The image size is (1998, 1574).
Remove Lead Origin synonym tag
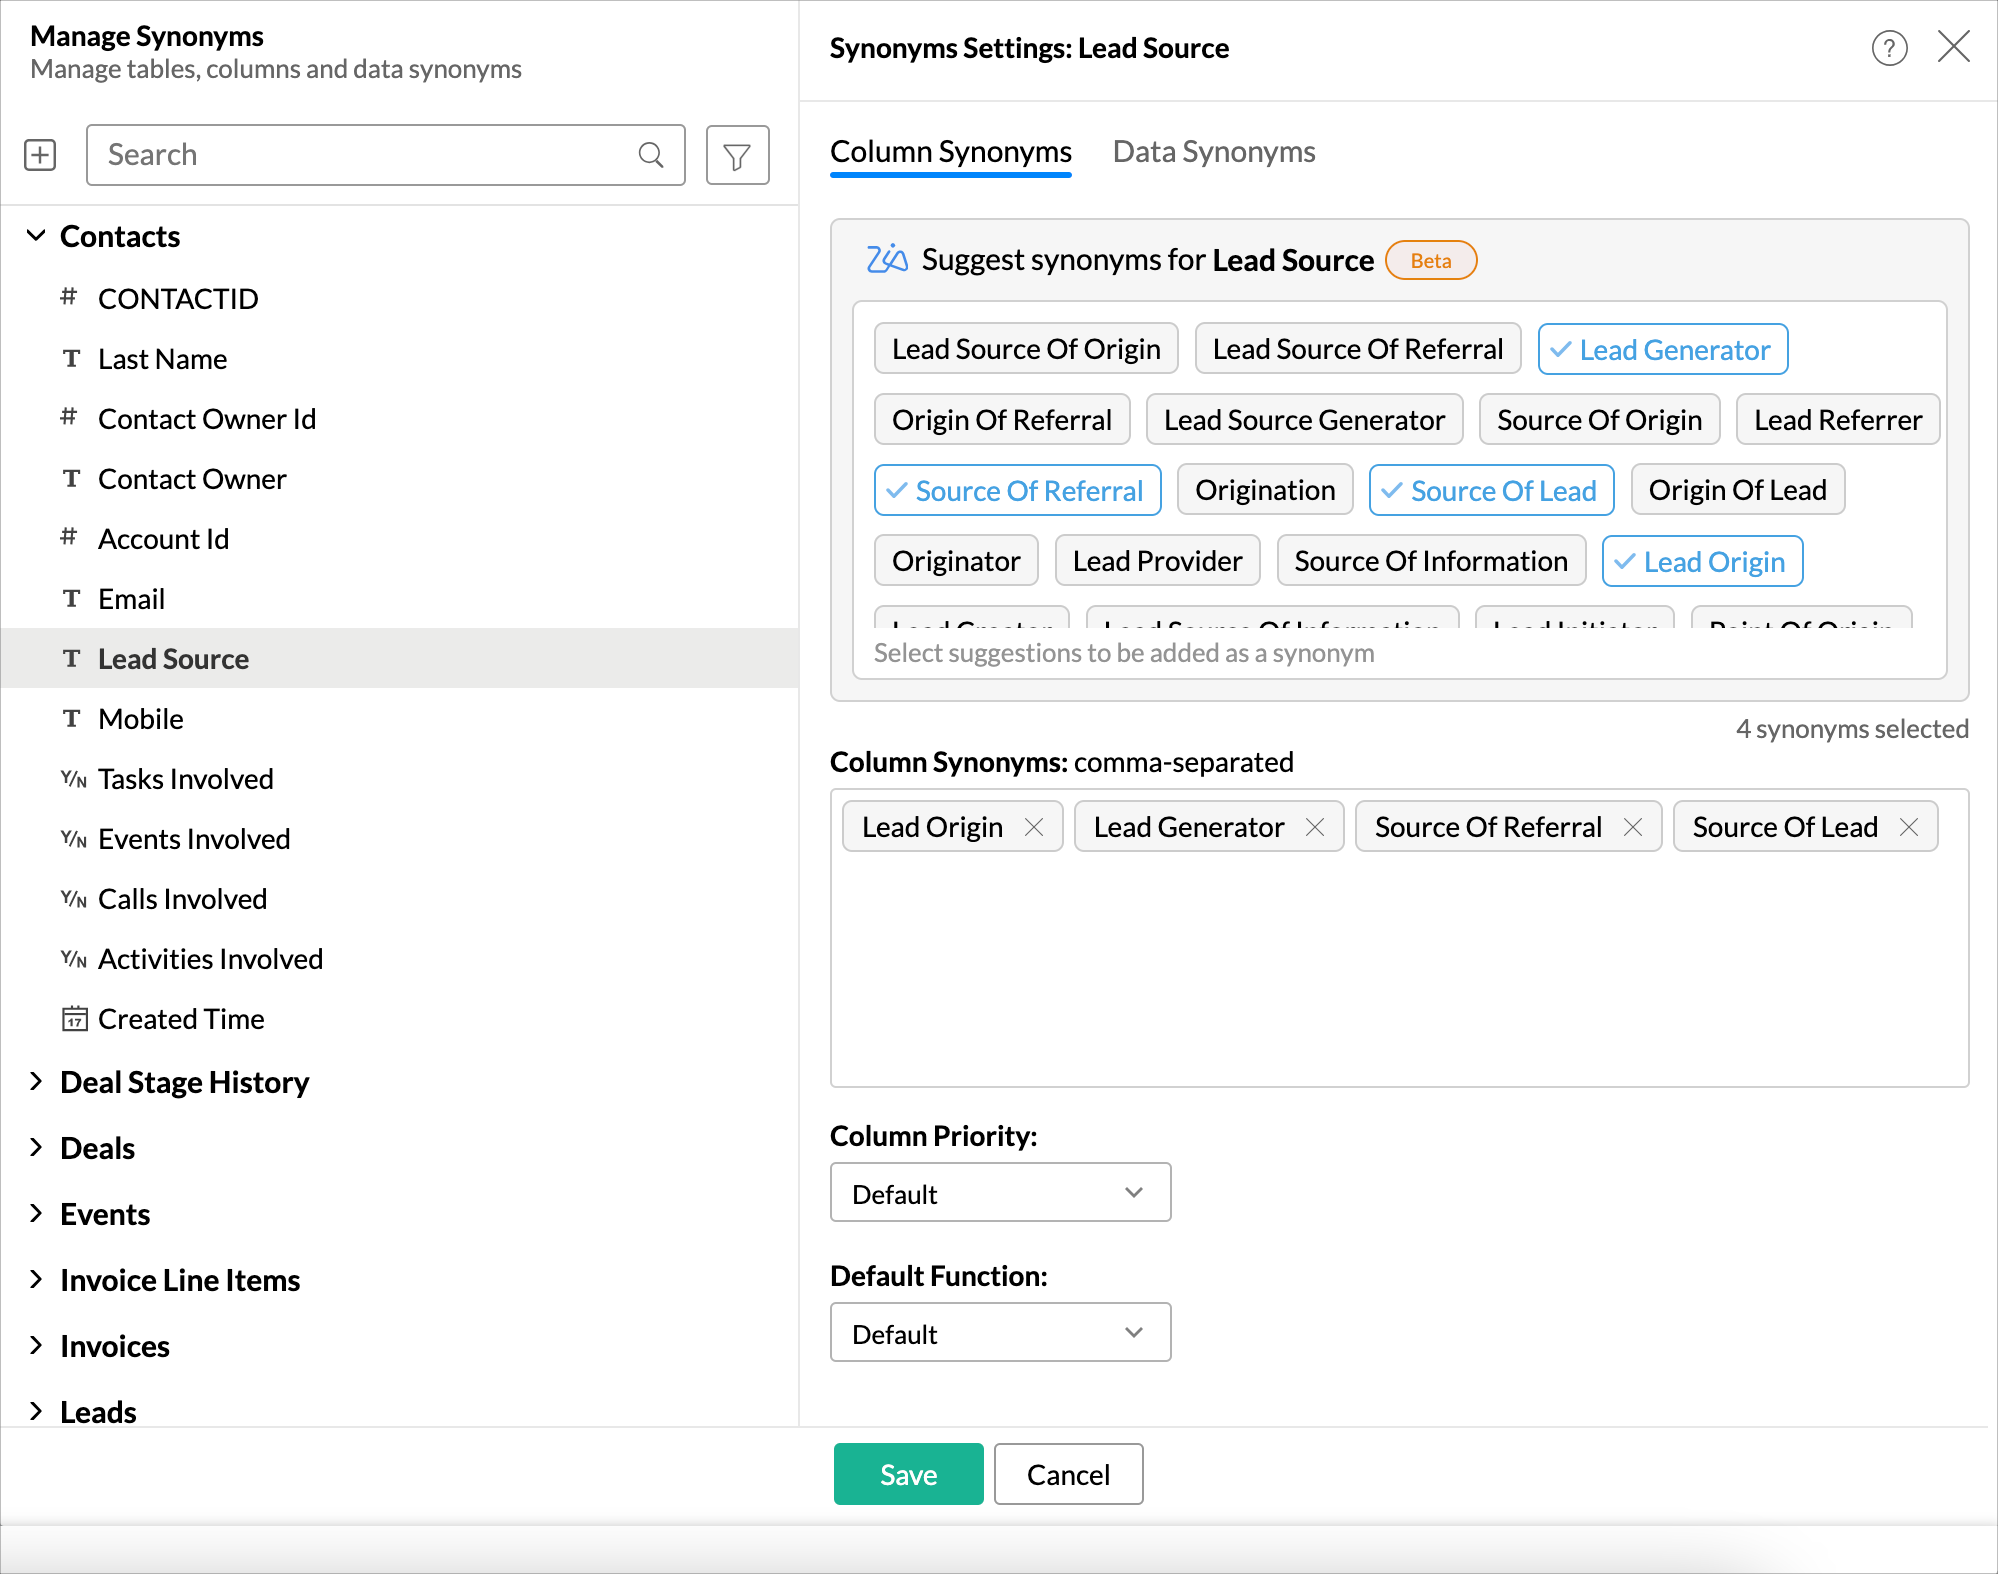point(1033,825)
